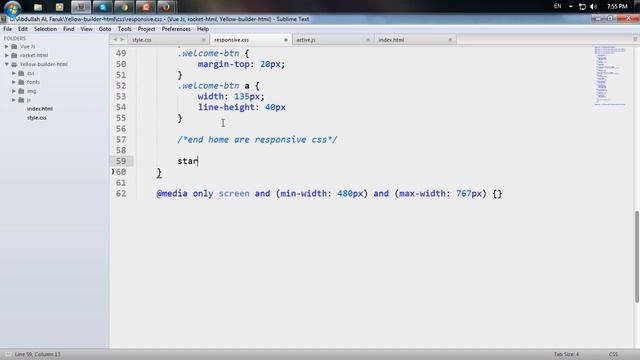
Task: Close the index.html tab
Action: (x=450, y=40)
